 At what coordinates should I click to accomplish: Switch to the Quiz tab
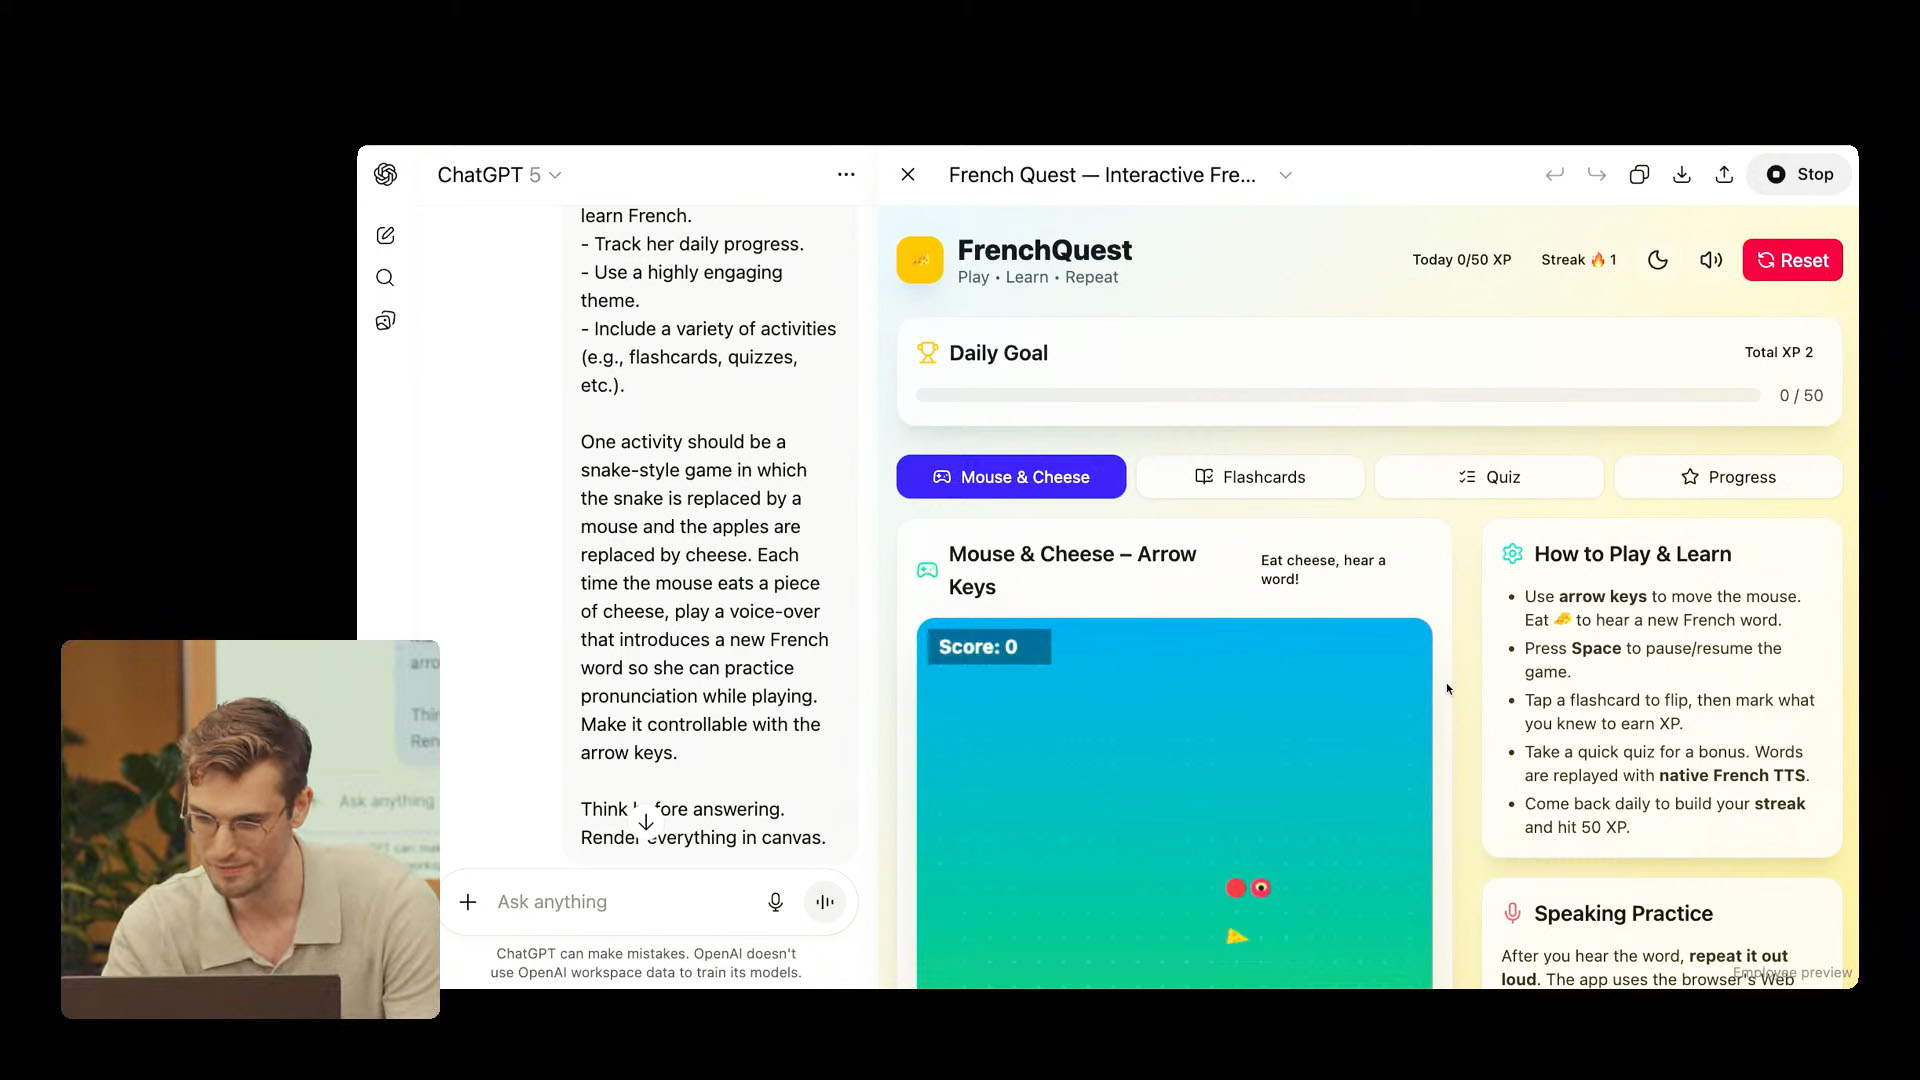click(1489, 477)
